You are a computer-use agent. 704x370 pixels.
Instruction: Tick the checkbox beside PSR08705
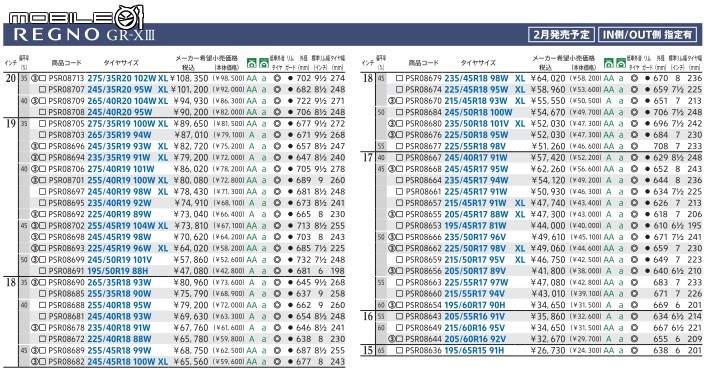click(43, 123)
